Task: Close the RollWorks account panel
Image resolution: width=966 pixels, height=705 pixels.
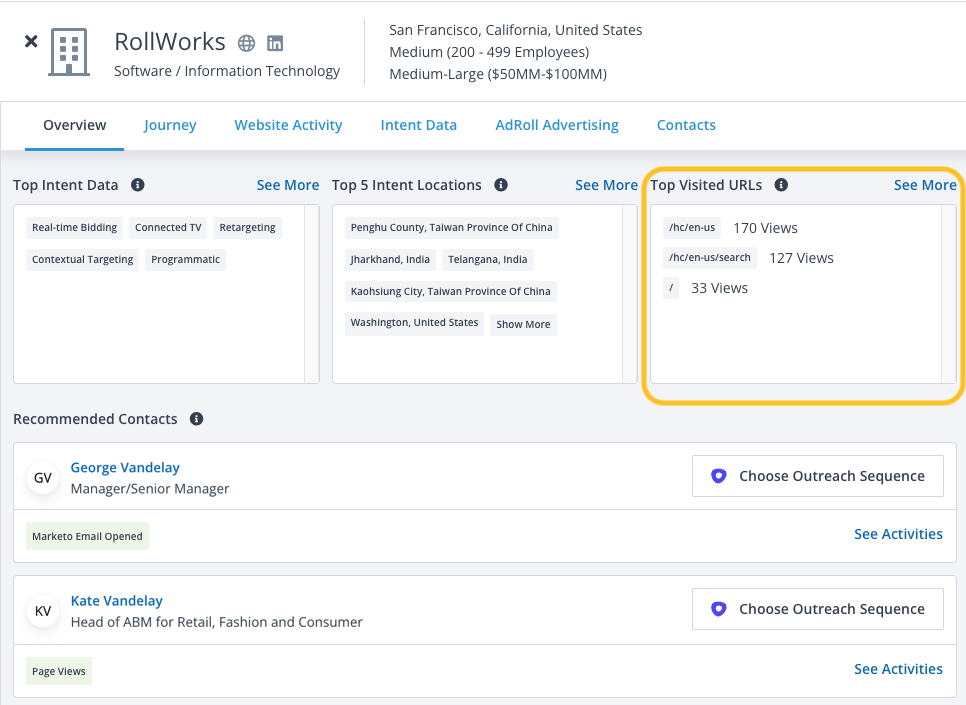Action: 31,42
